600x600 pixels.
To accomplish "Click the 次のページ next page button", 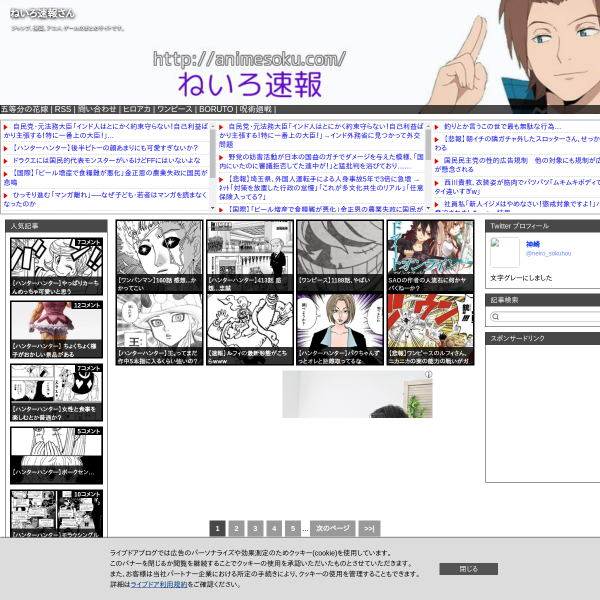I will click(333, 528).
